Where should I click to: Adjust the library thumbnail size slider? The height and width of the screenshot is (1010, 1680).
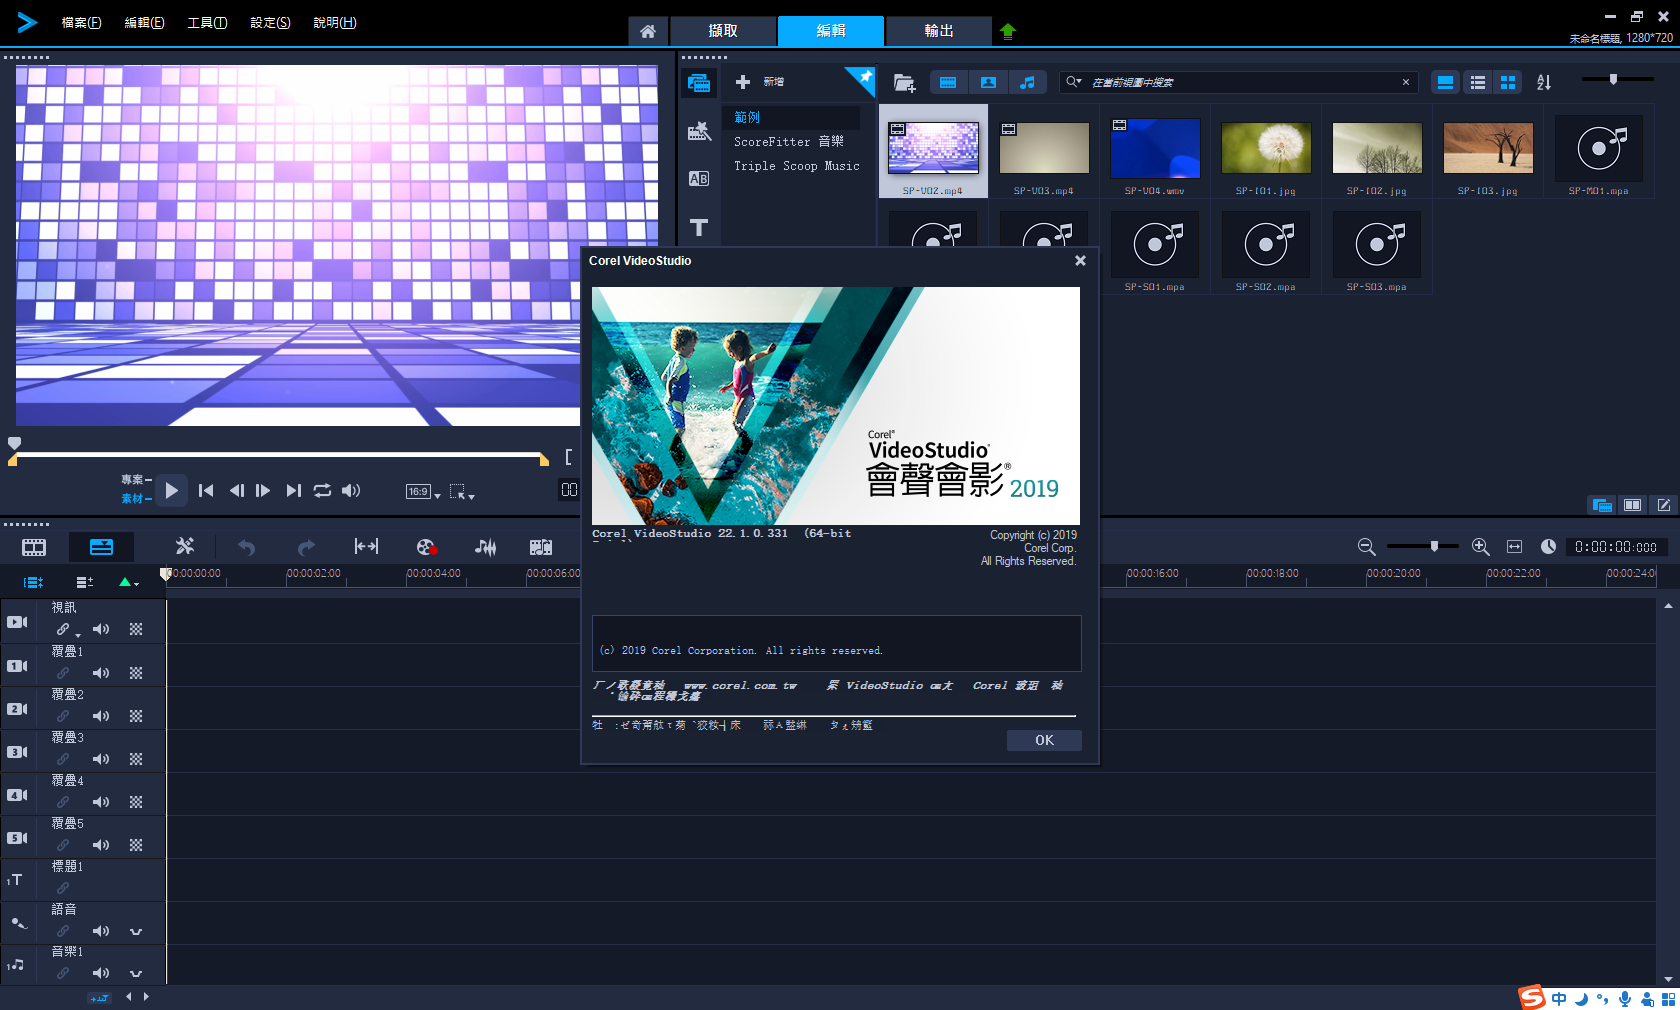(1613, 79)
